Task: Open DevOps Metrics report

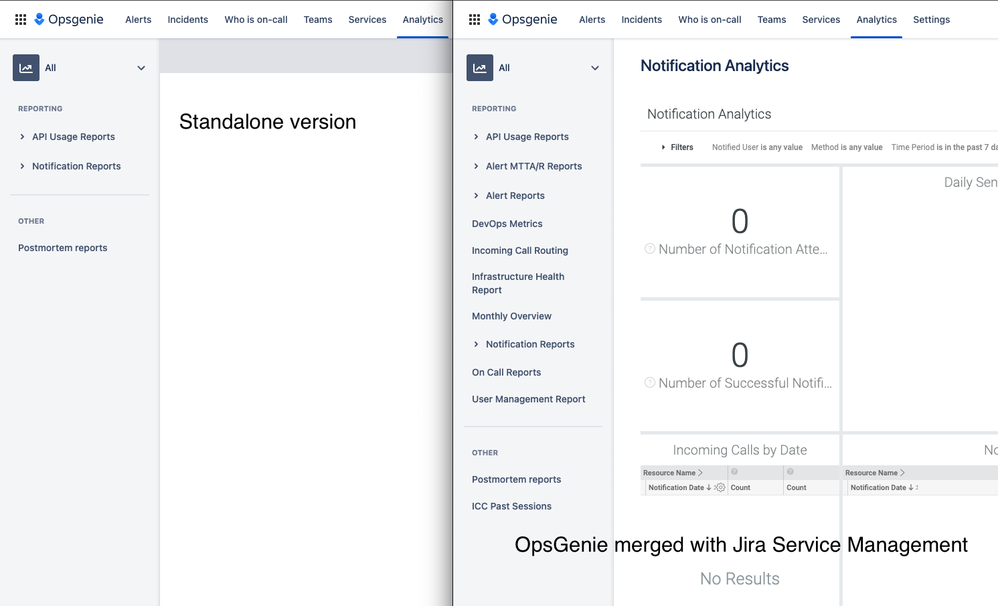Action: coord(507,224)
